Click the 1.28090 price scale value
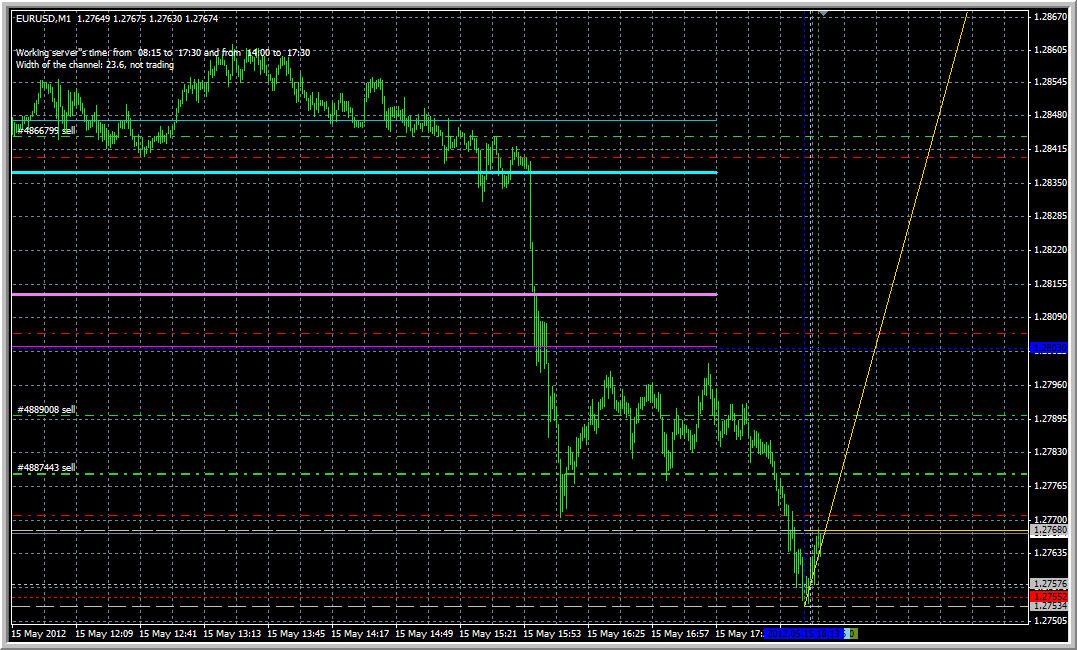Screen dimensions: 1077x650 [1050, 317]
